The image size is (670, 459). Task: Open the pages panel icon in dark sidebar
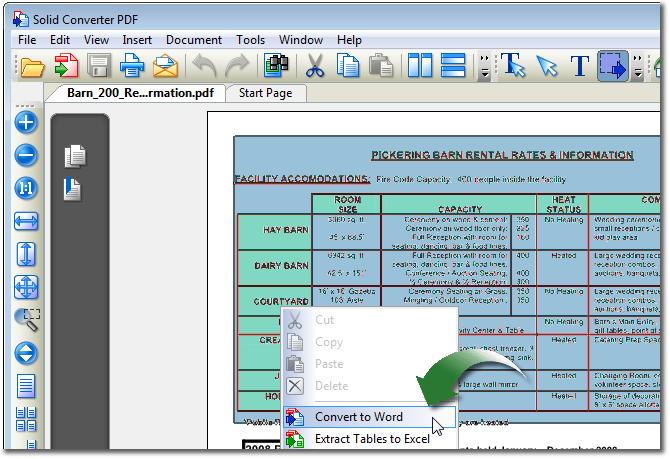(x=75, y=155)
